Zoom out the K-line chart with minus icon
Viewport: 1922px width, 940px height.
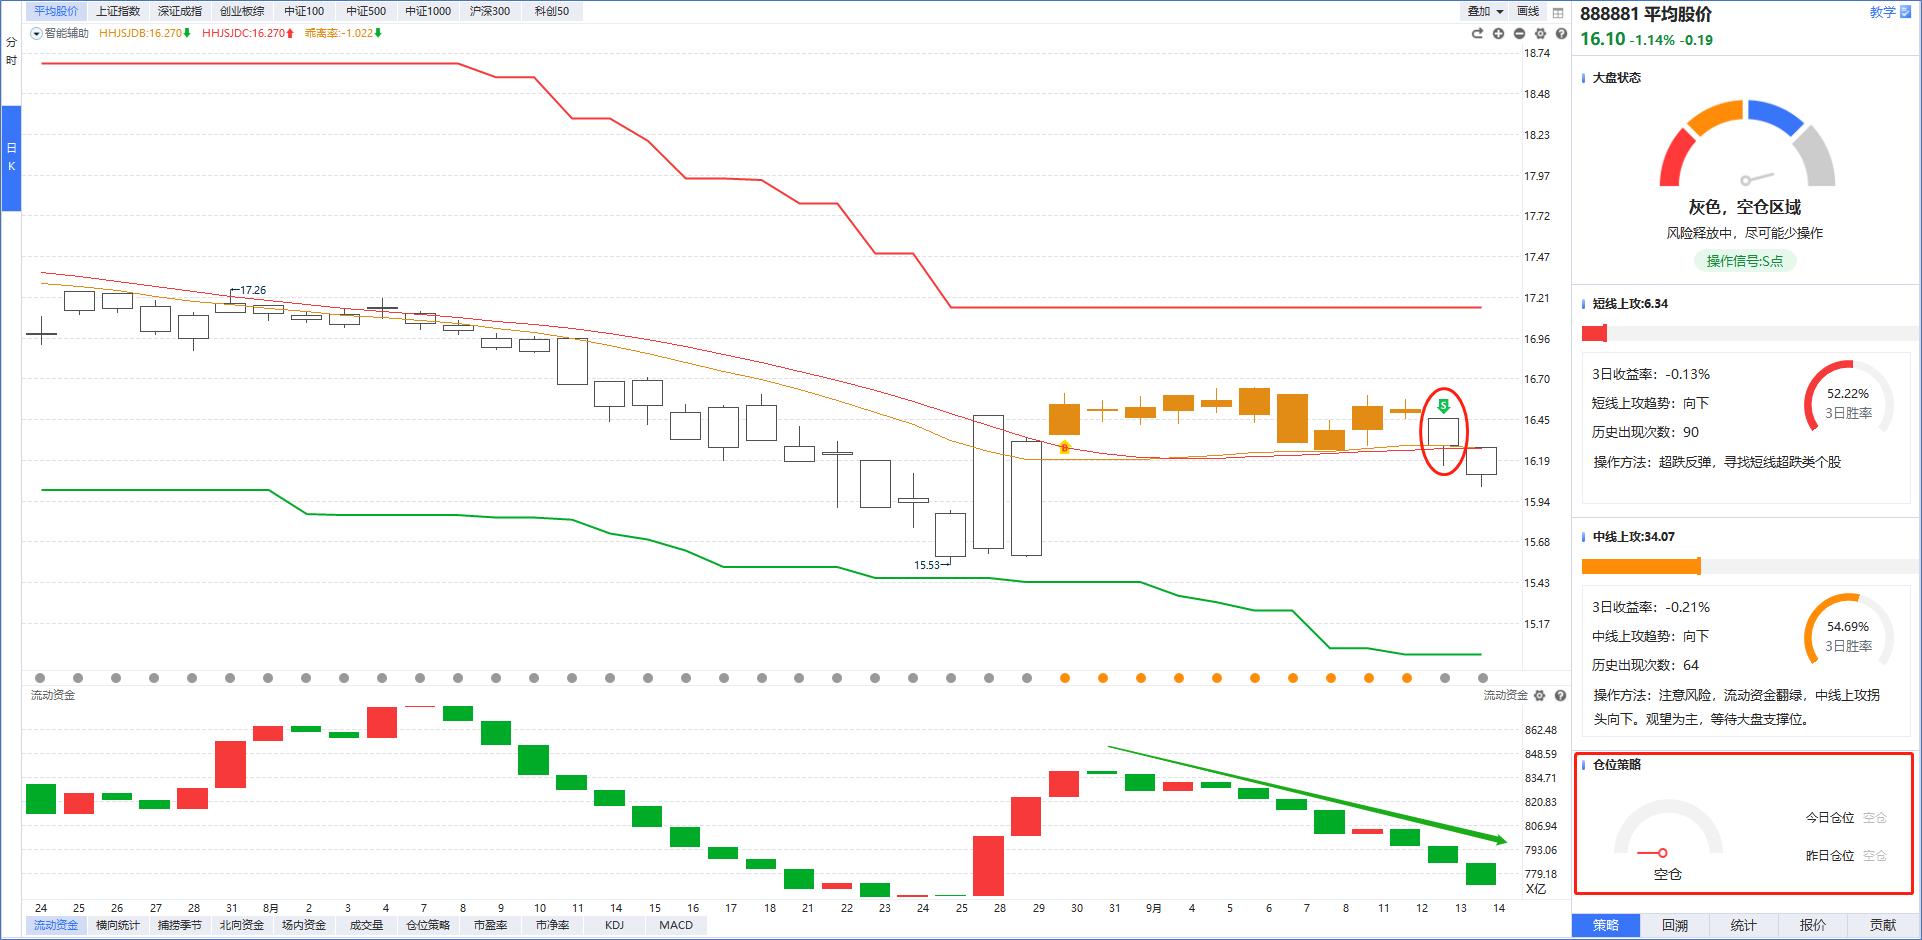pyautogui.click(x=1519, y=33)
